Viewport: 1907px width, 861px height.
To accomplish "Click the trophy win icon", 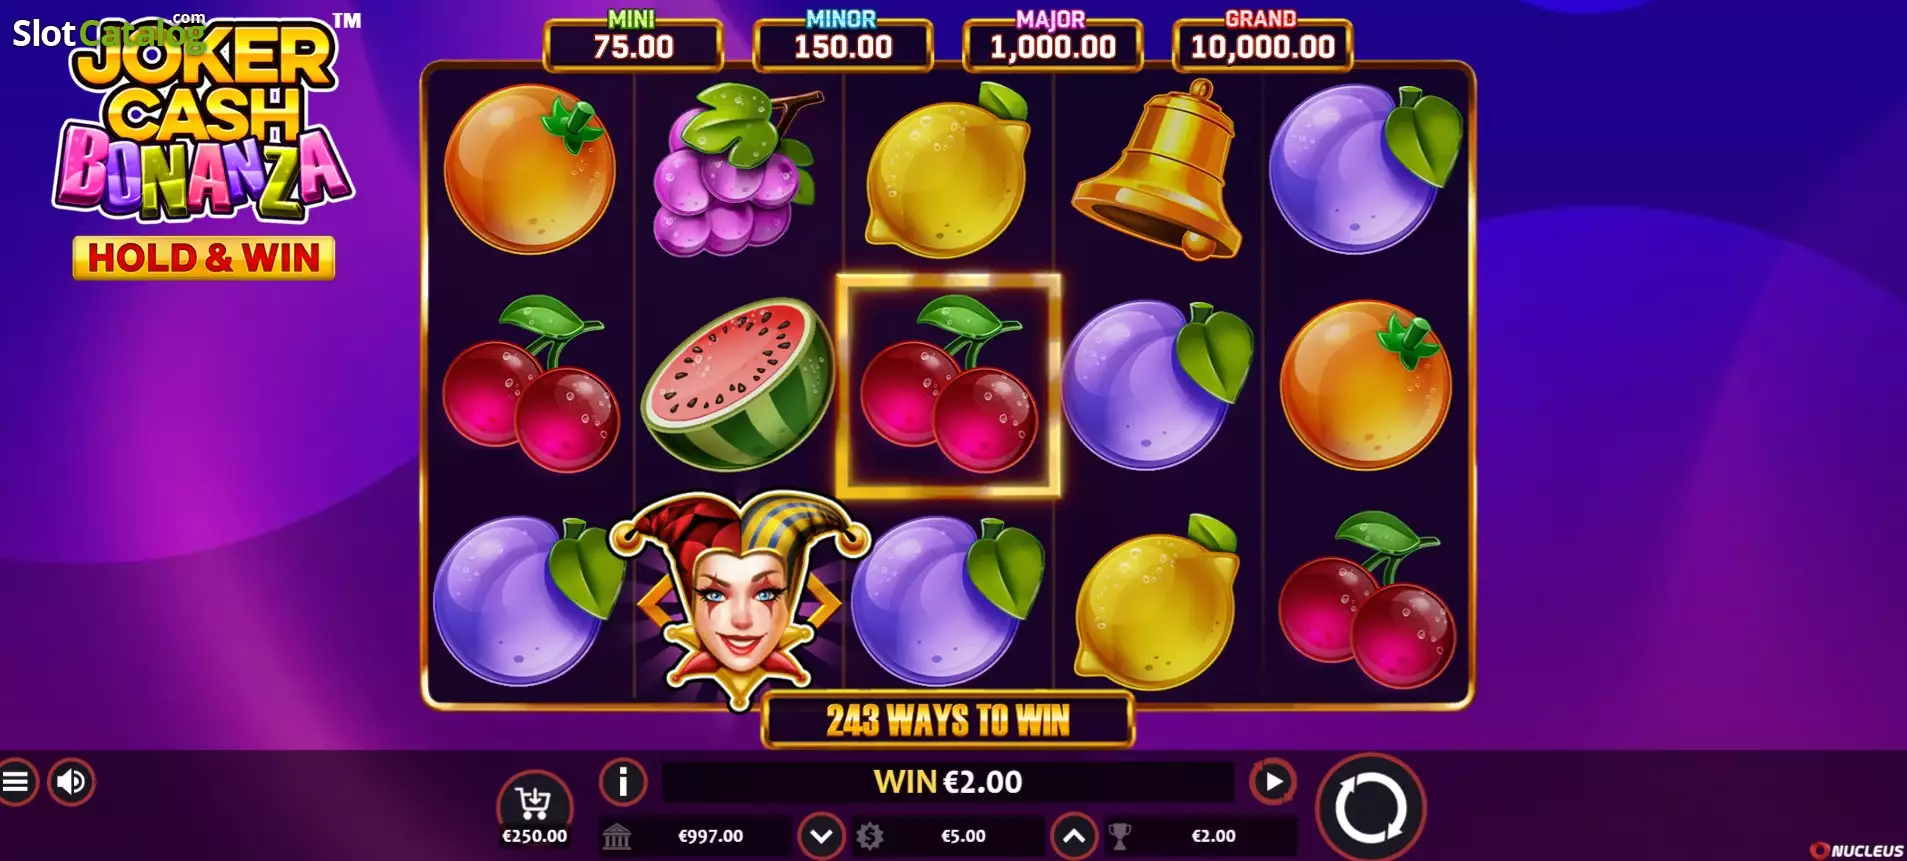I will 1120,836.
